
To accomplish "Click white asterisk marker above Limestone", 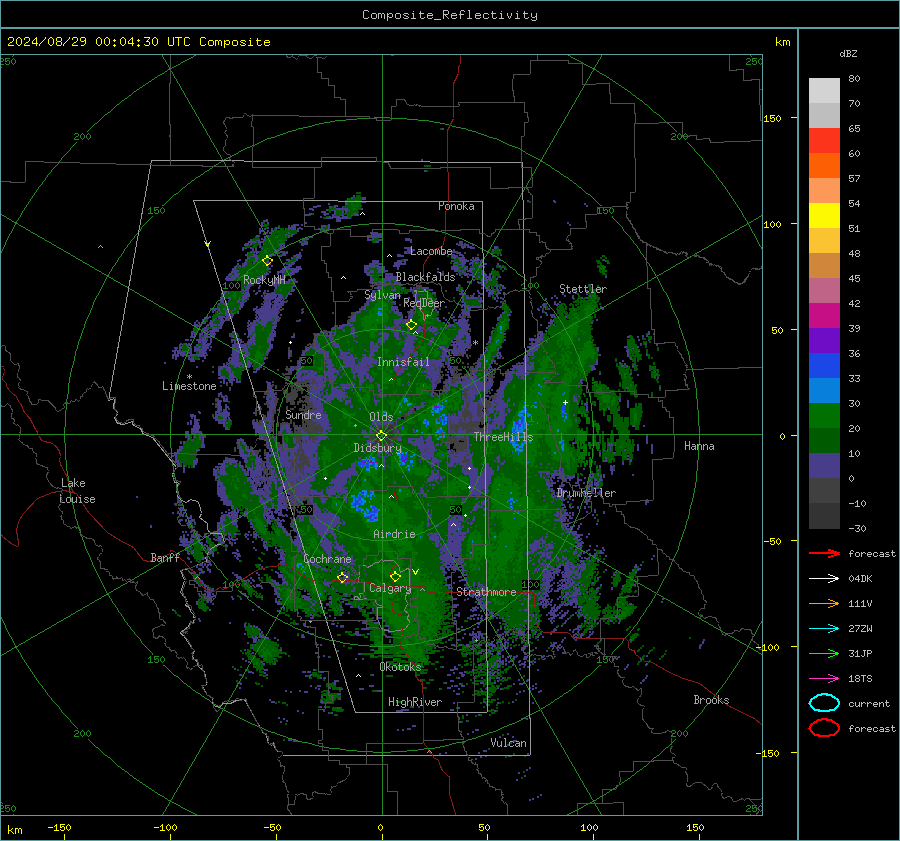I will point(189,377).
